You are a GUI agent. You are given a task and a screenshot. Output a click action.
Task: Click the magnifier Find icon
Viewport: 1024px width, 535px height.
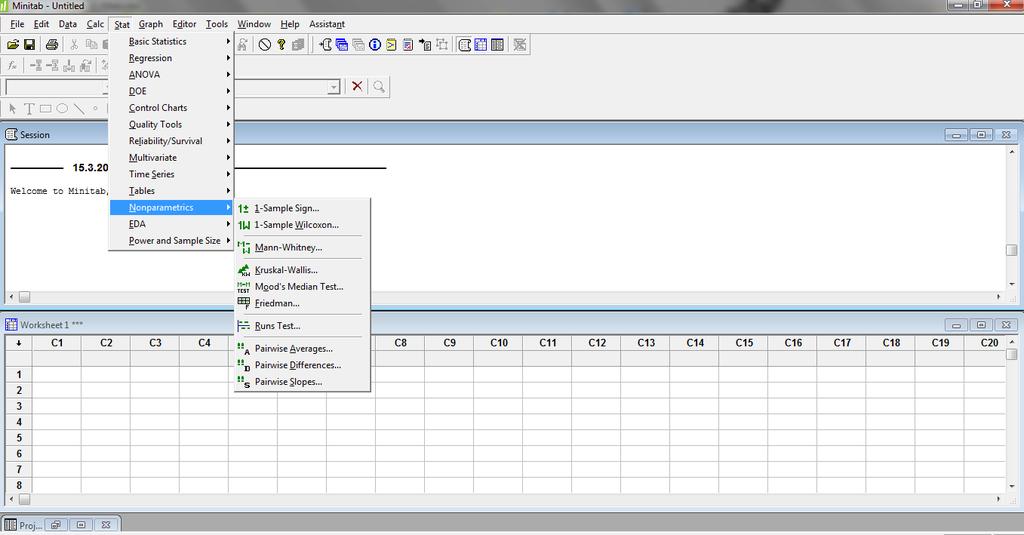tap(379, 86)
